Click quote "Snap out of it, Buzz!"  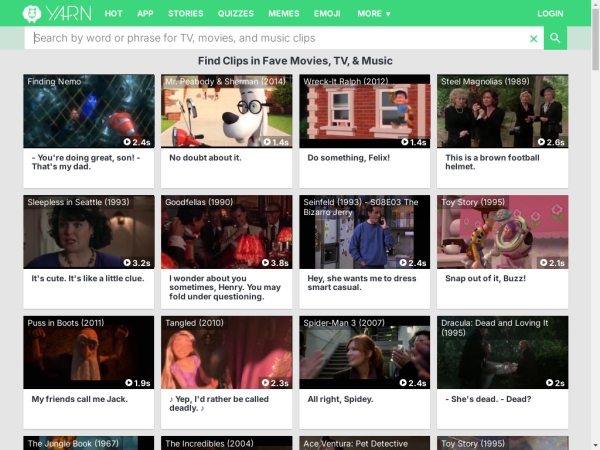[485, 279]
